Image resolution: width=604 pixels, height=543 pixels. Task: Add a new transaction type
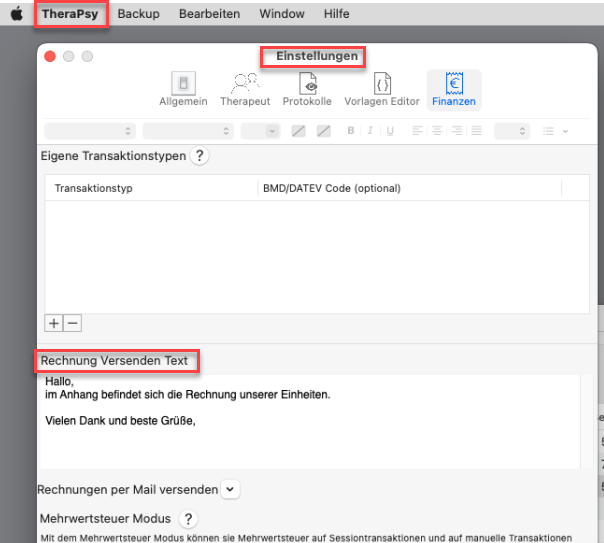click(x=54, y=323)
